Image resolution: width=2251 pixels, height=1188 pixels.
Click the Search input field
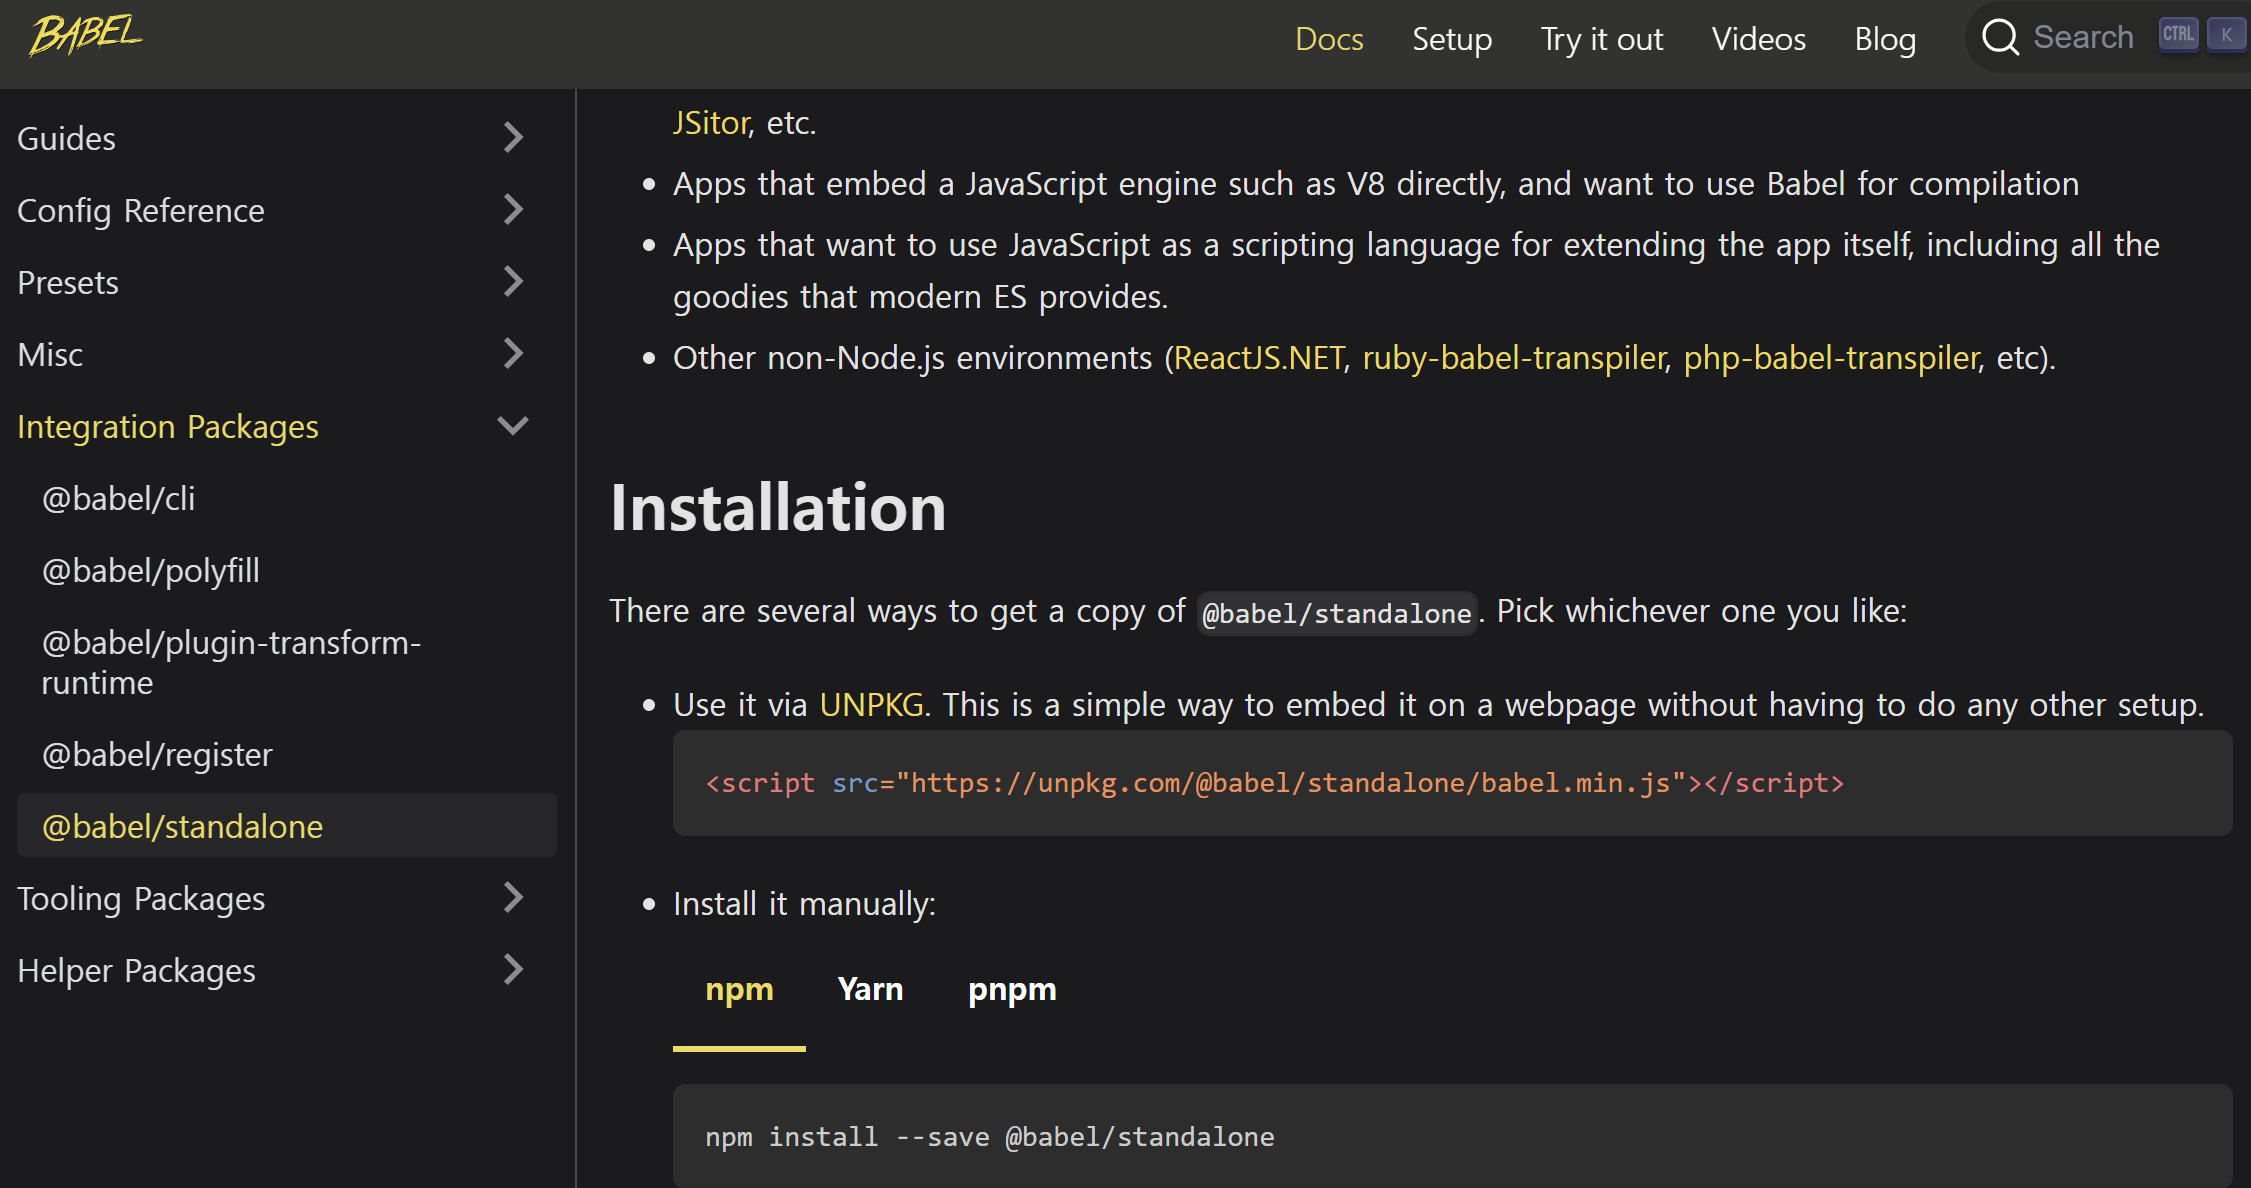click(2083, 37)
